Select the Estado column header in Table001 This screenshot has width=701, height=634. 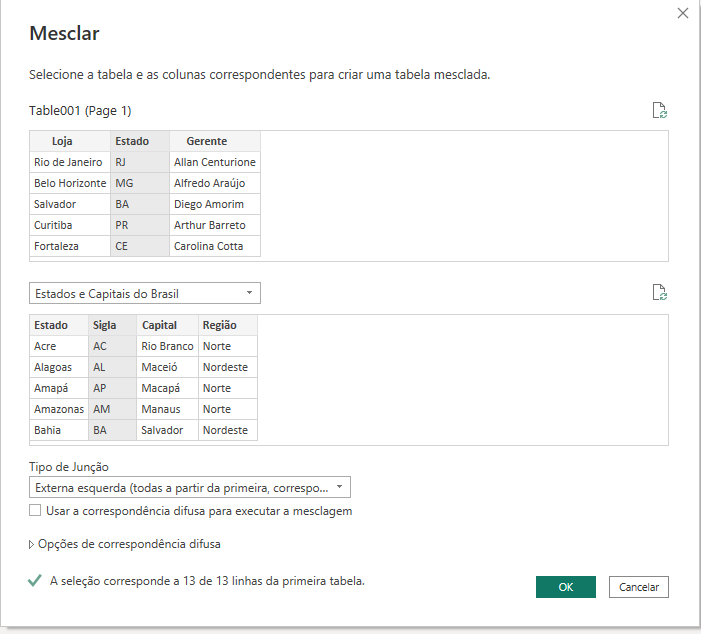(132, 141)
